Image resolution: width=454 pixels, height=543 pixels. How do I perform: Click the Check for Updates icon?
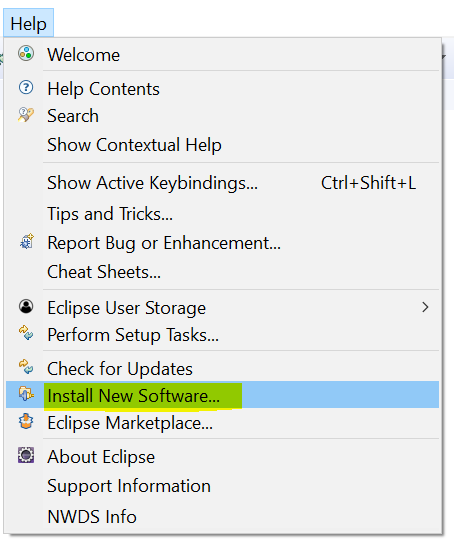point(26,367)
